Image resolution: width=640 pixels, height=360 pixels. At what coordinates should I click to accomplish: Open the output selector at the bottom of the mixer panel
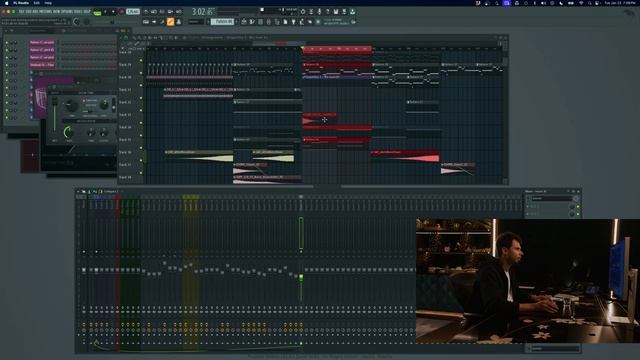point(555,348)
